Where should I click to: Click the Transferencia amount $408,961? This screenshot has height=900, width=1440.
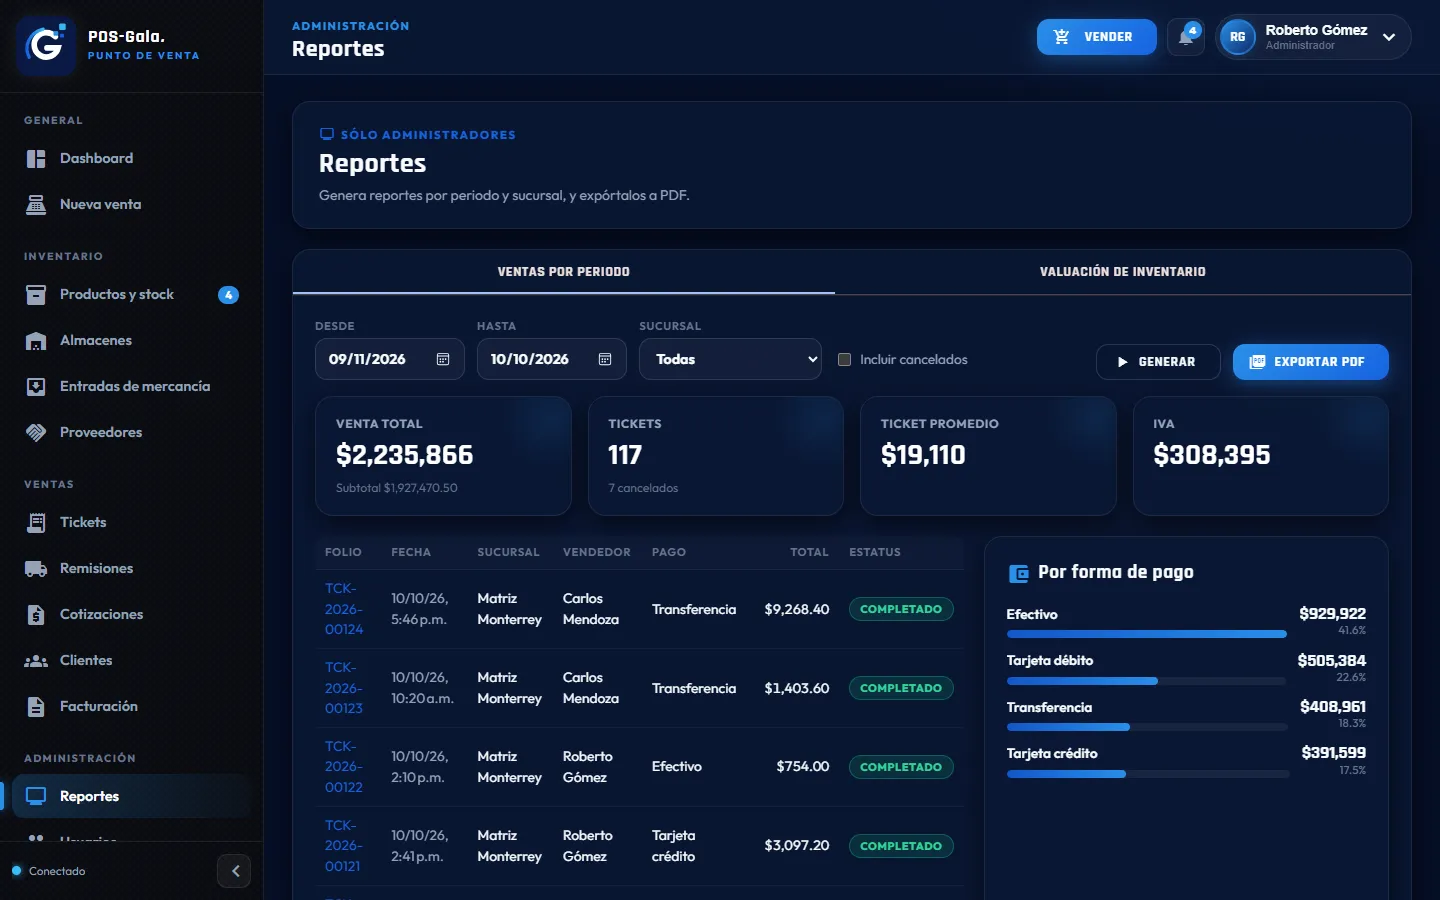[x=1333, y=707]
